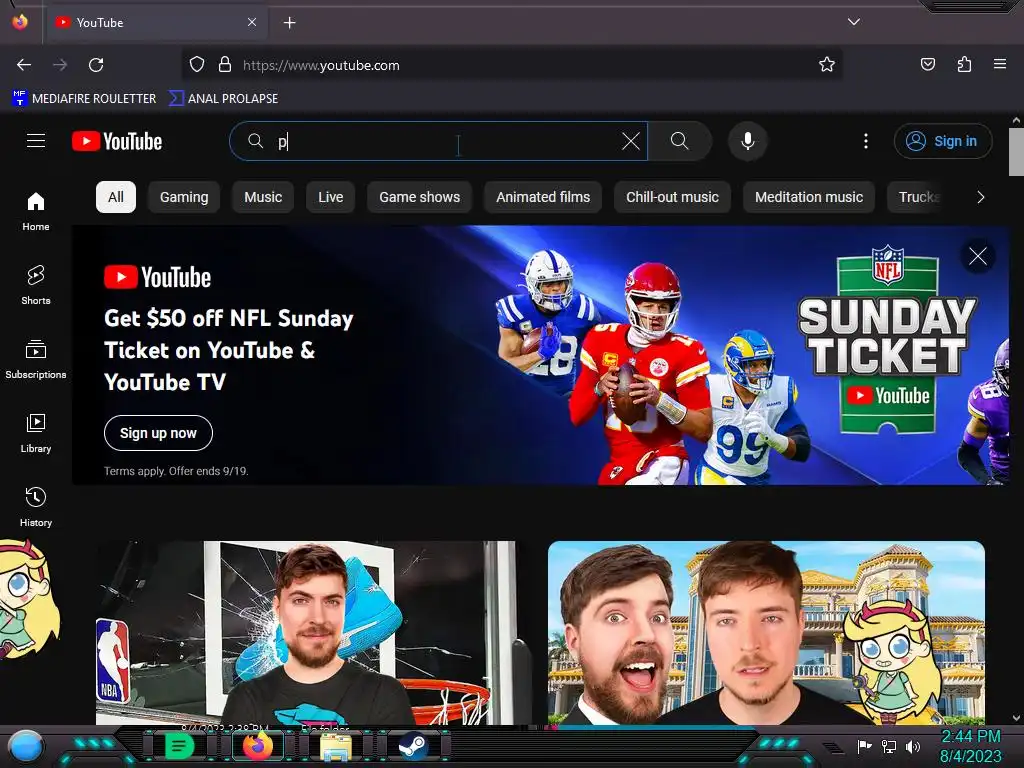1024x768 pixels.
Task: Close the YouTube browser tab
Action: pyautogui.click(x=252, y=22)
